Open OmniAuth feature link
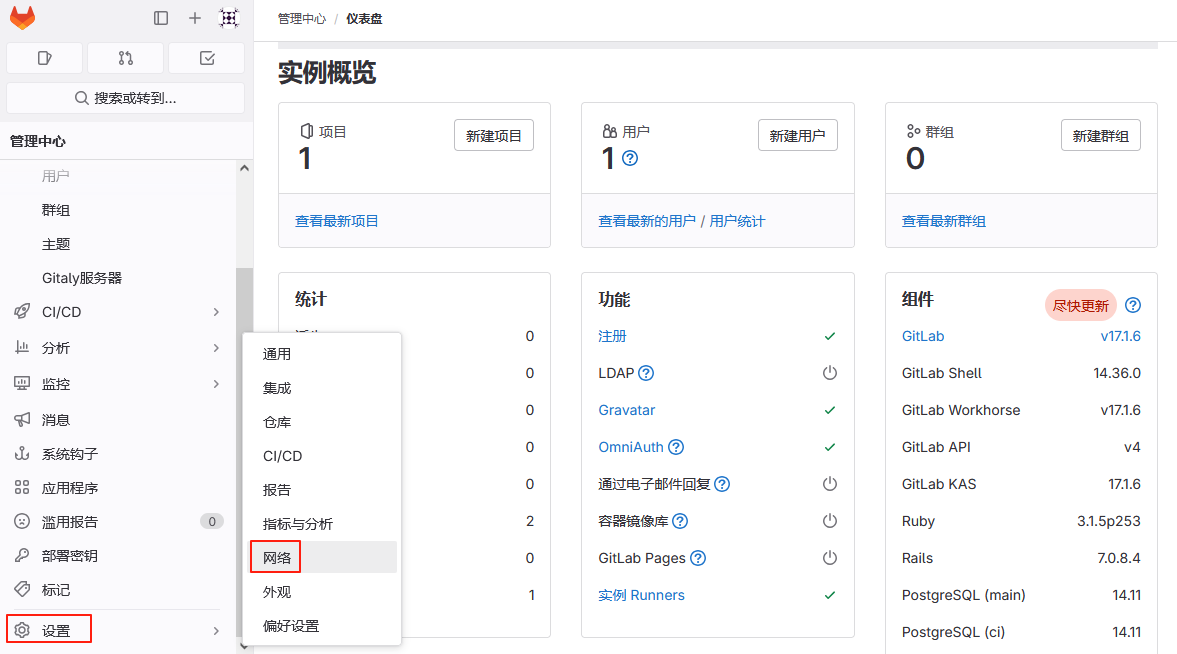Viewport: 1177px width, 654px height. (x=631, y=448)
